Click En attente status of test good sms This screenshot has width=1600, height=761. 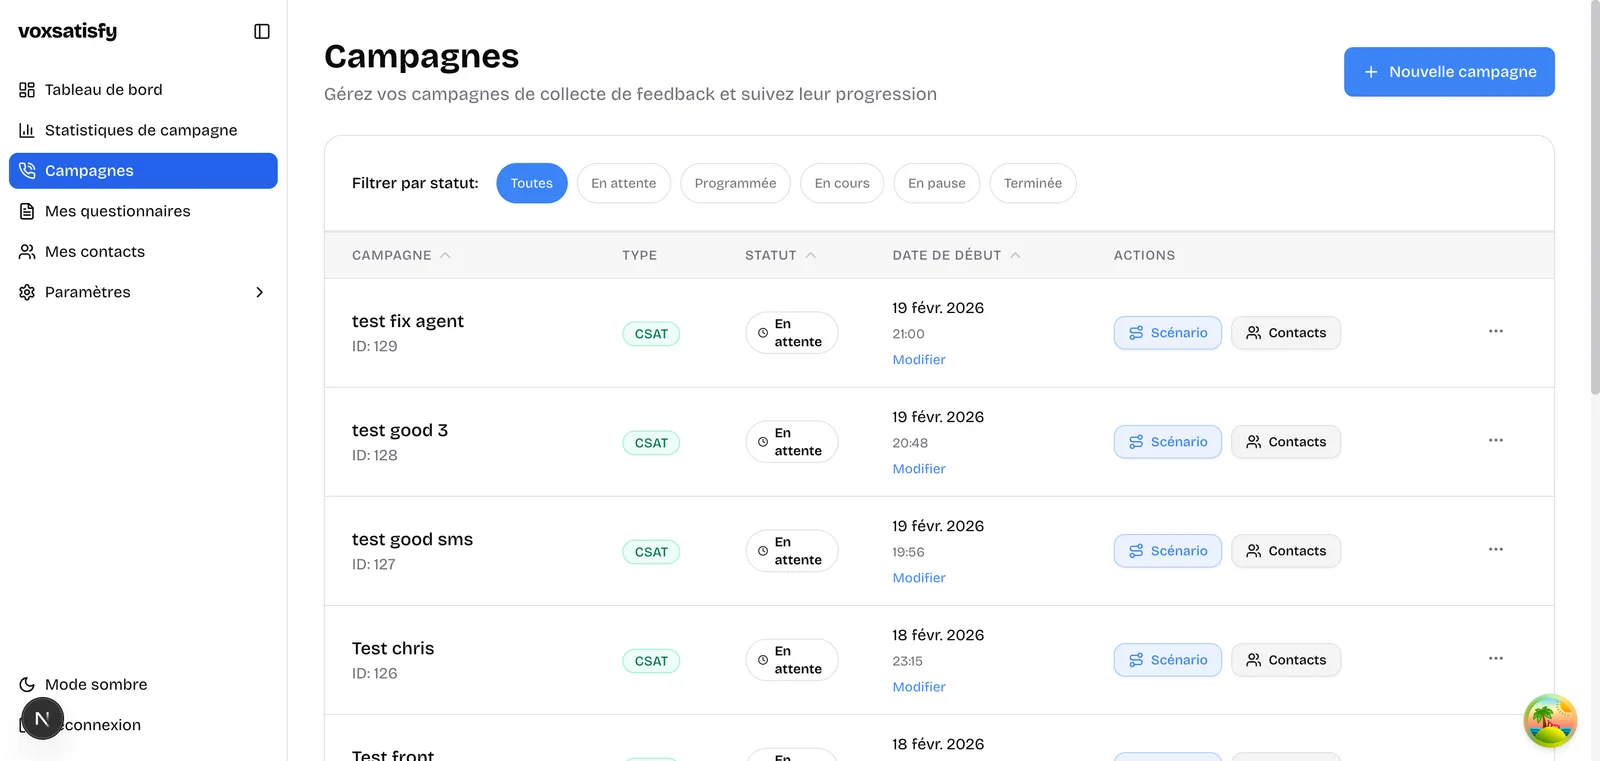[792, 551]
